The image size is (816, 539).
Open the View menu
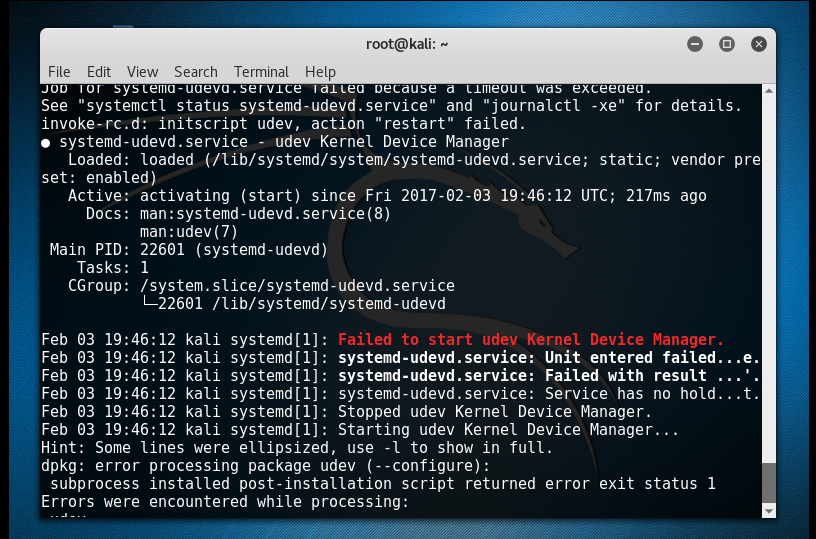(x=142, y=72)
